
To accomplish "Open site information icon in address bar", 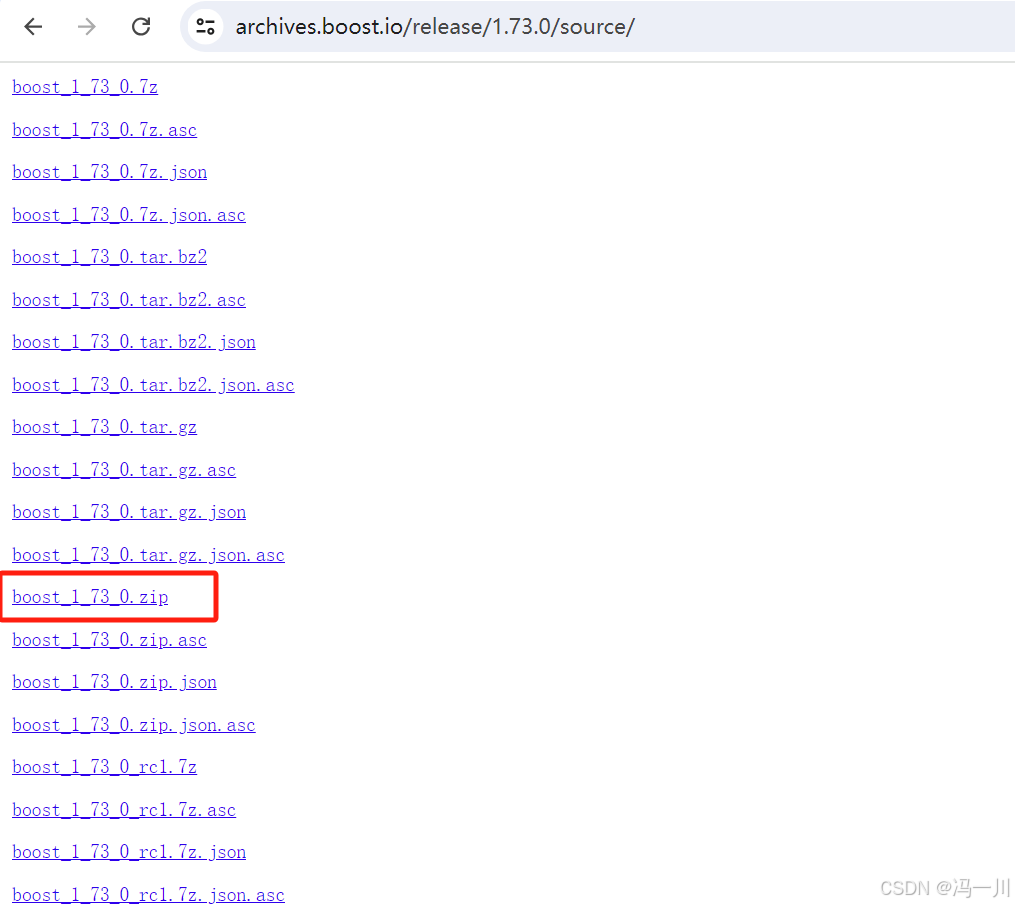I will 206,27.
